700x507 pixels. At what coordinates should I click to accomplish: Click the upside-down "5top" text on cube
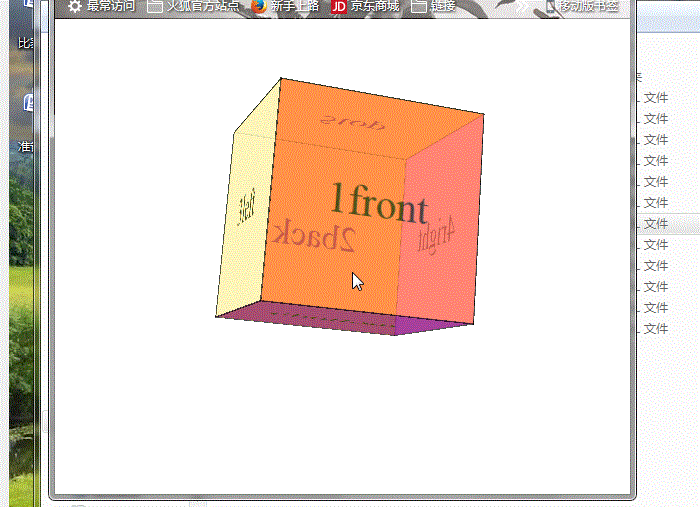point(352,123)
